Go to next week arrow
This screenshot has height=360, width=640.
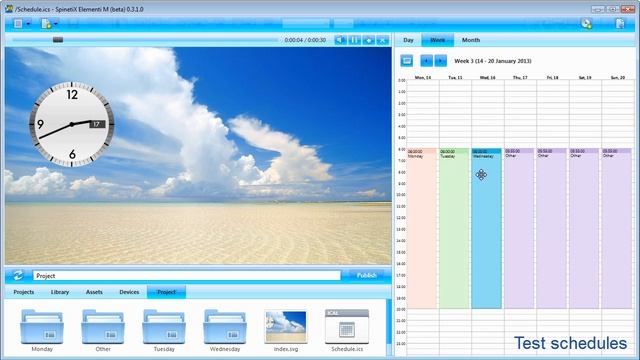(440, 61)
